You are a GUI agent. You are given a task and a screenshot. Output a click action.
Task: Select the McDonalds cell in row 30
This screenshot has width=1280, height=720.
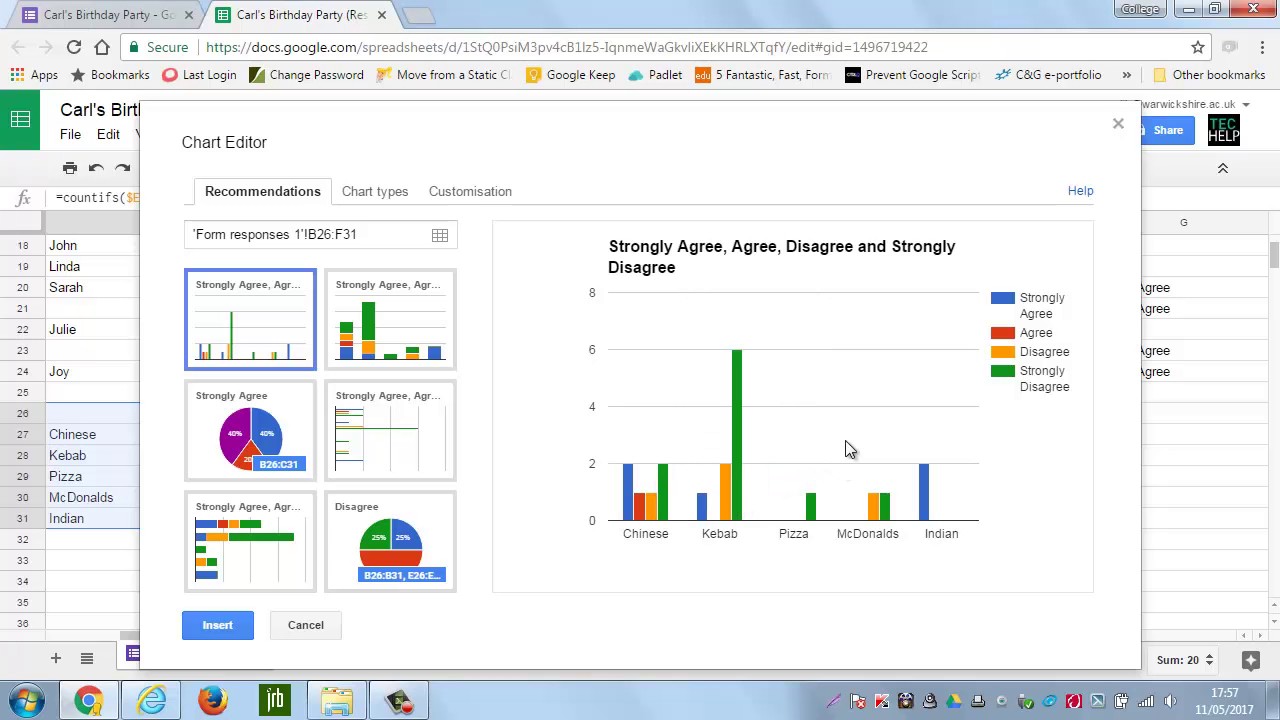[92, 497]
